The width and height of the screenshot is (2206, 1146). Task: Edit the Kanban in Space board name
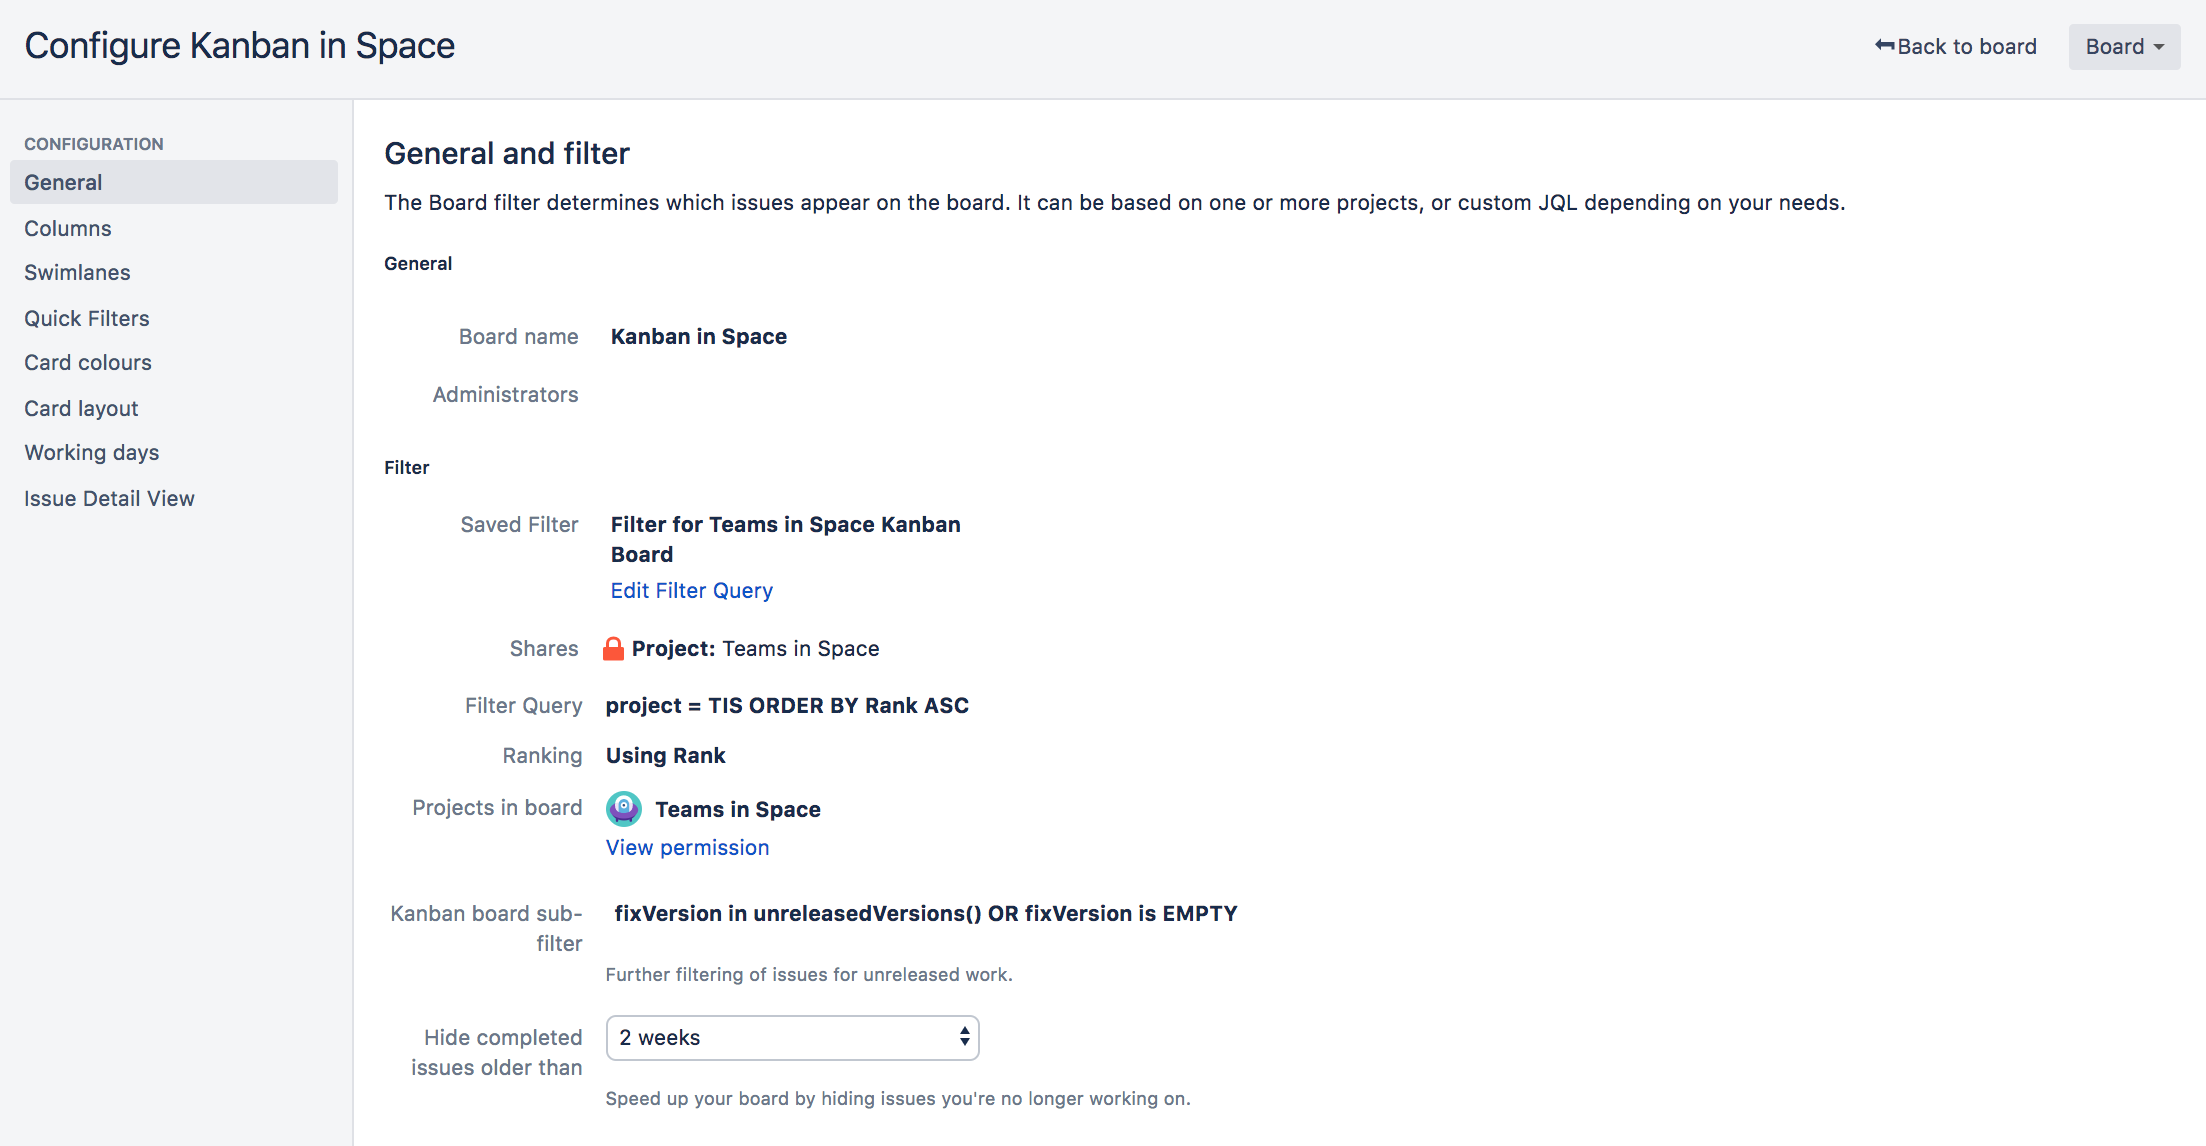click(x=698, y=337)
